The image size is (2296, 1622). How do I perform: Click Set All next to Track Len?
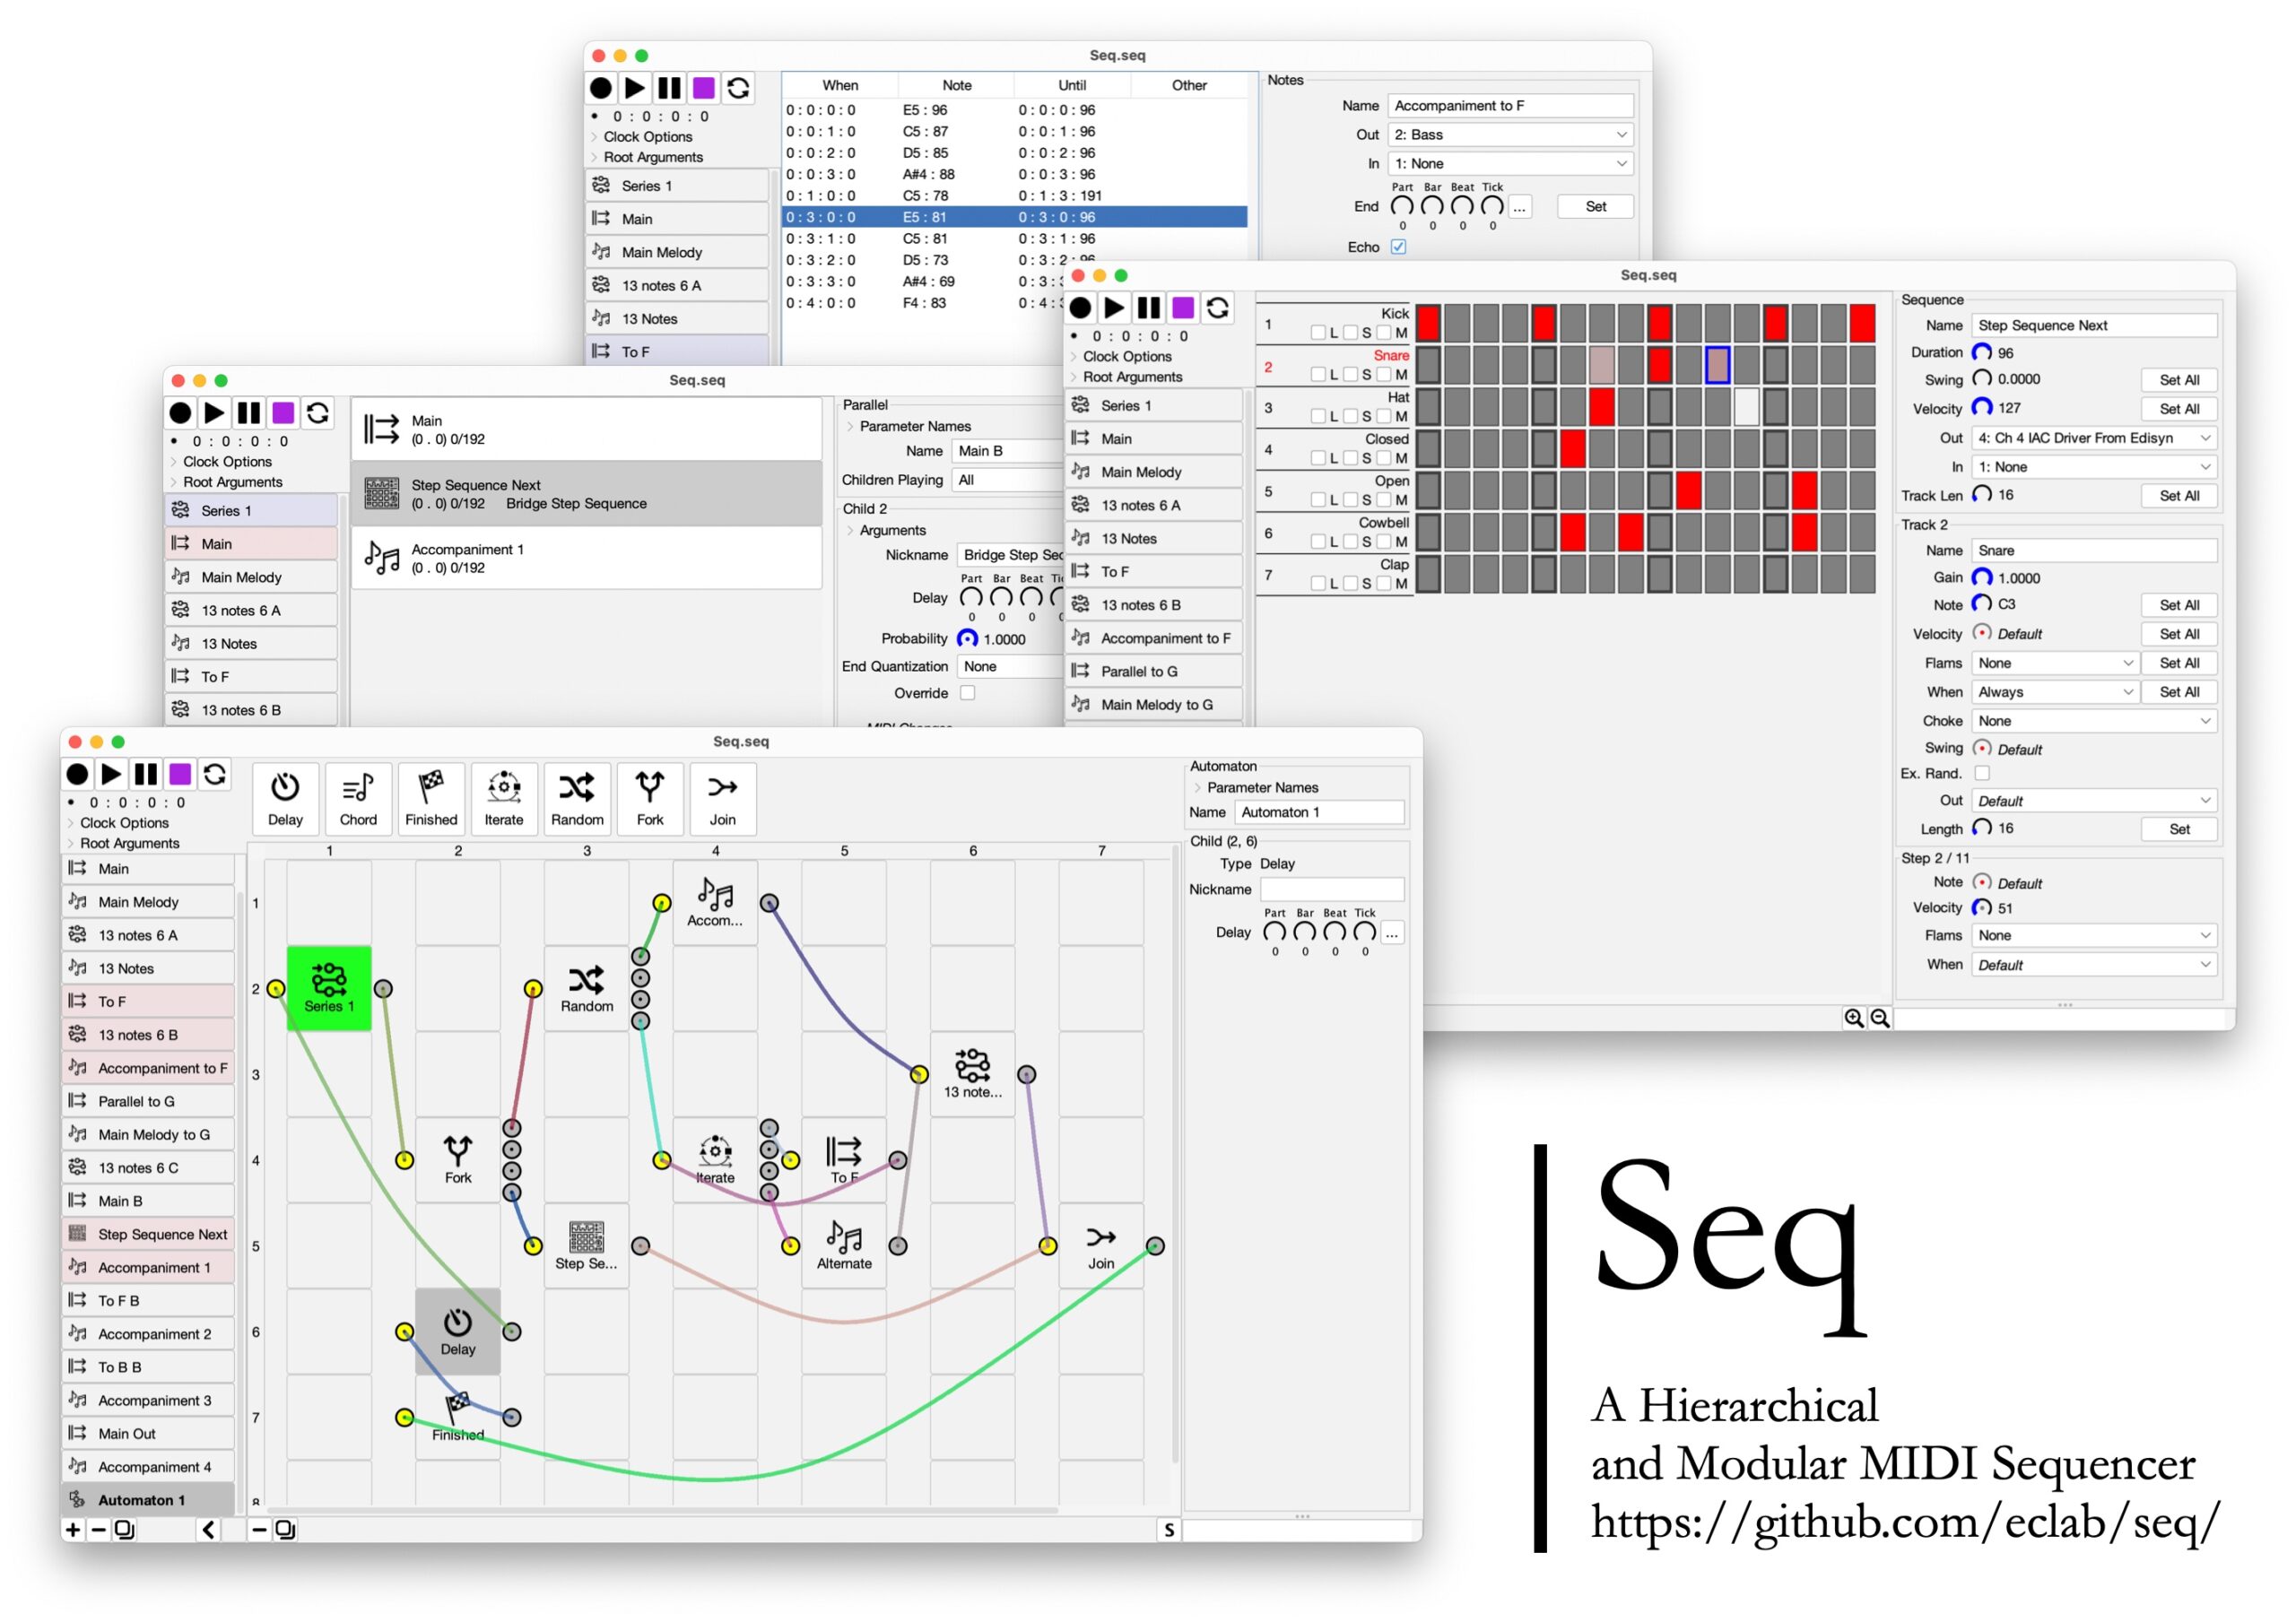pos(2179,496)
